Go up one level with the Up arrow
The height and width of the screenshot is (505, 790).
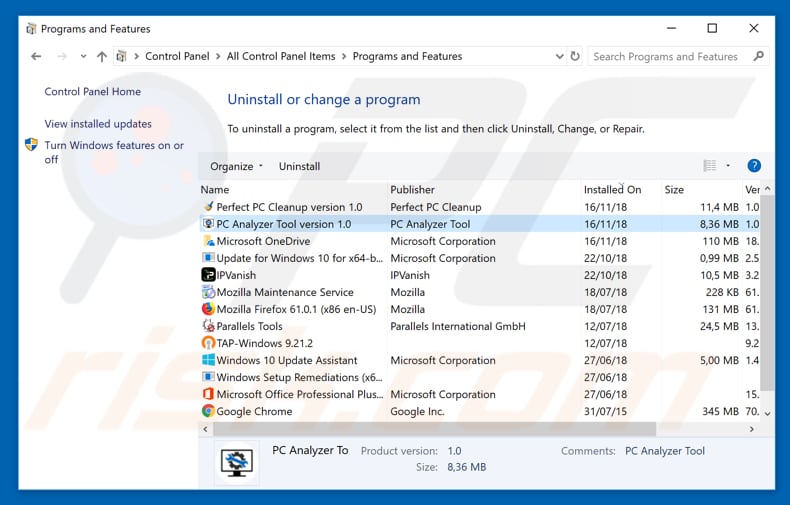point(102,56)
